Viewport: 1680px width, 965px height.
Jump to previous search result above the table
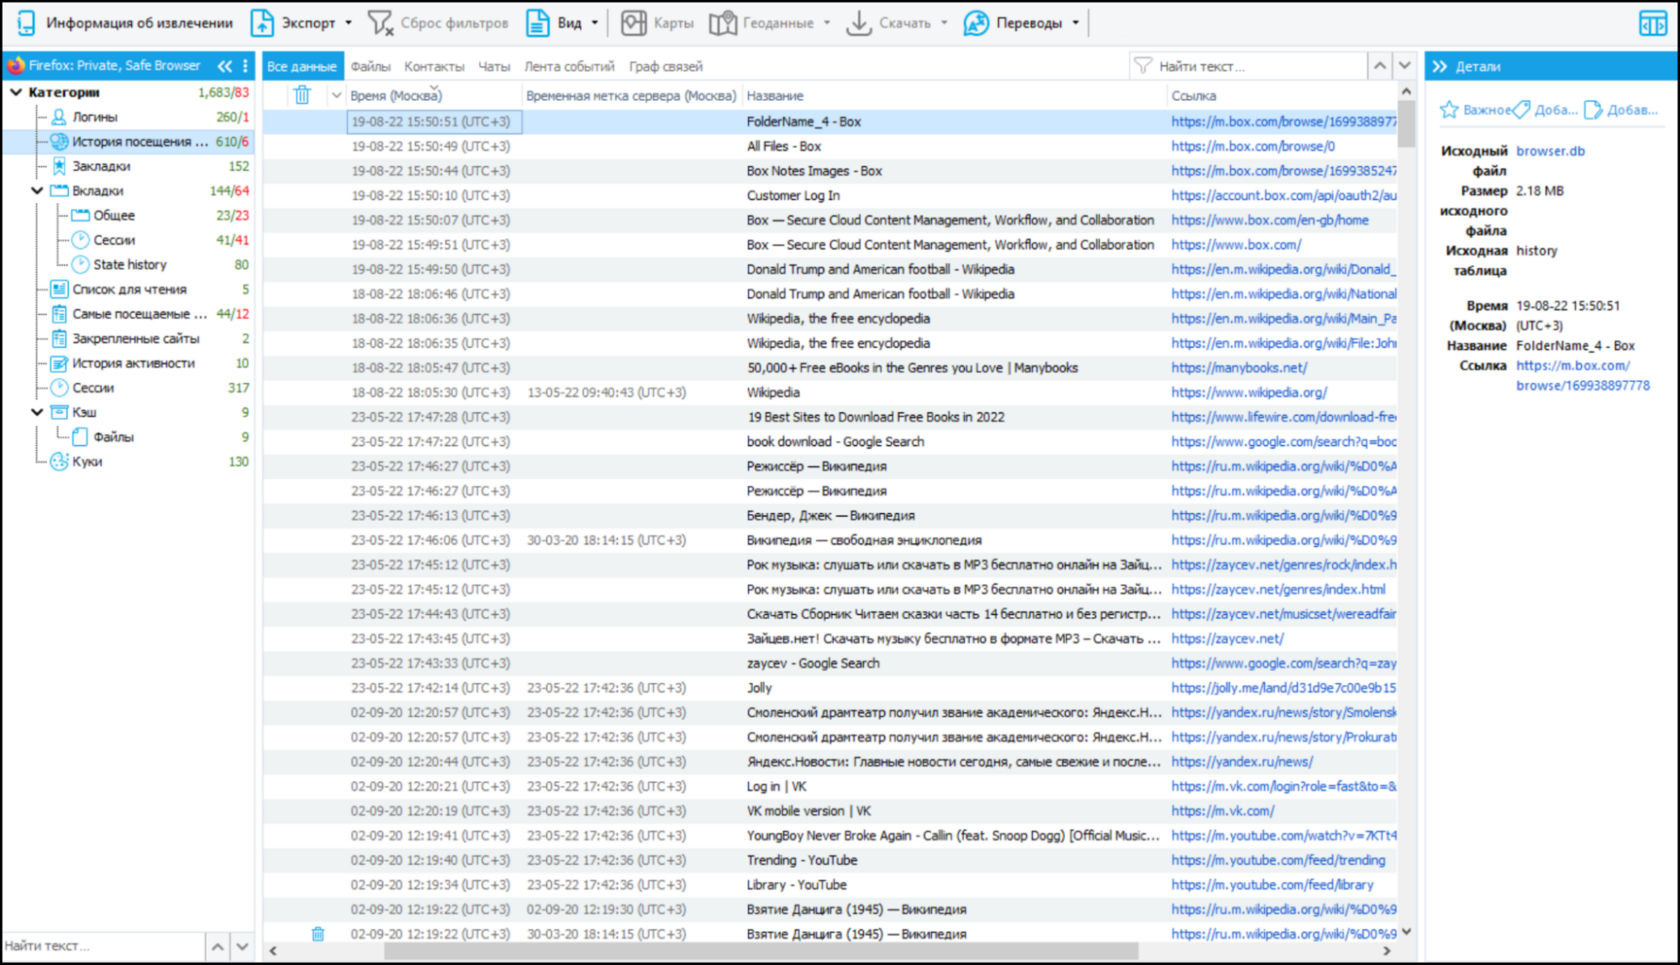click(1380, 66)
